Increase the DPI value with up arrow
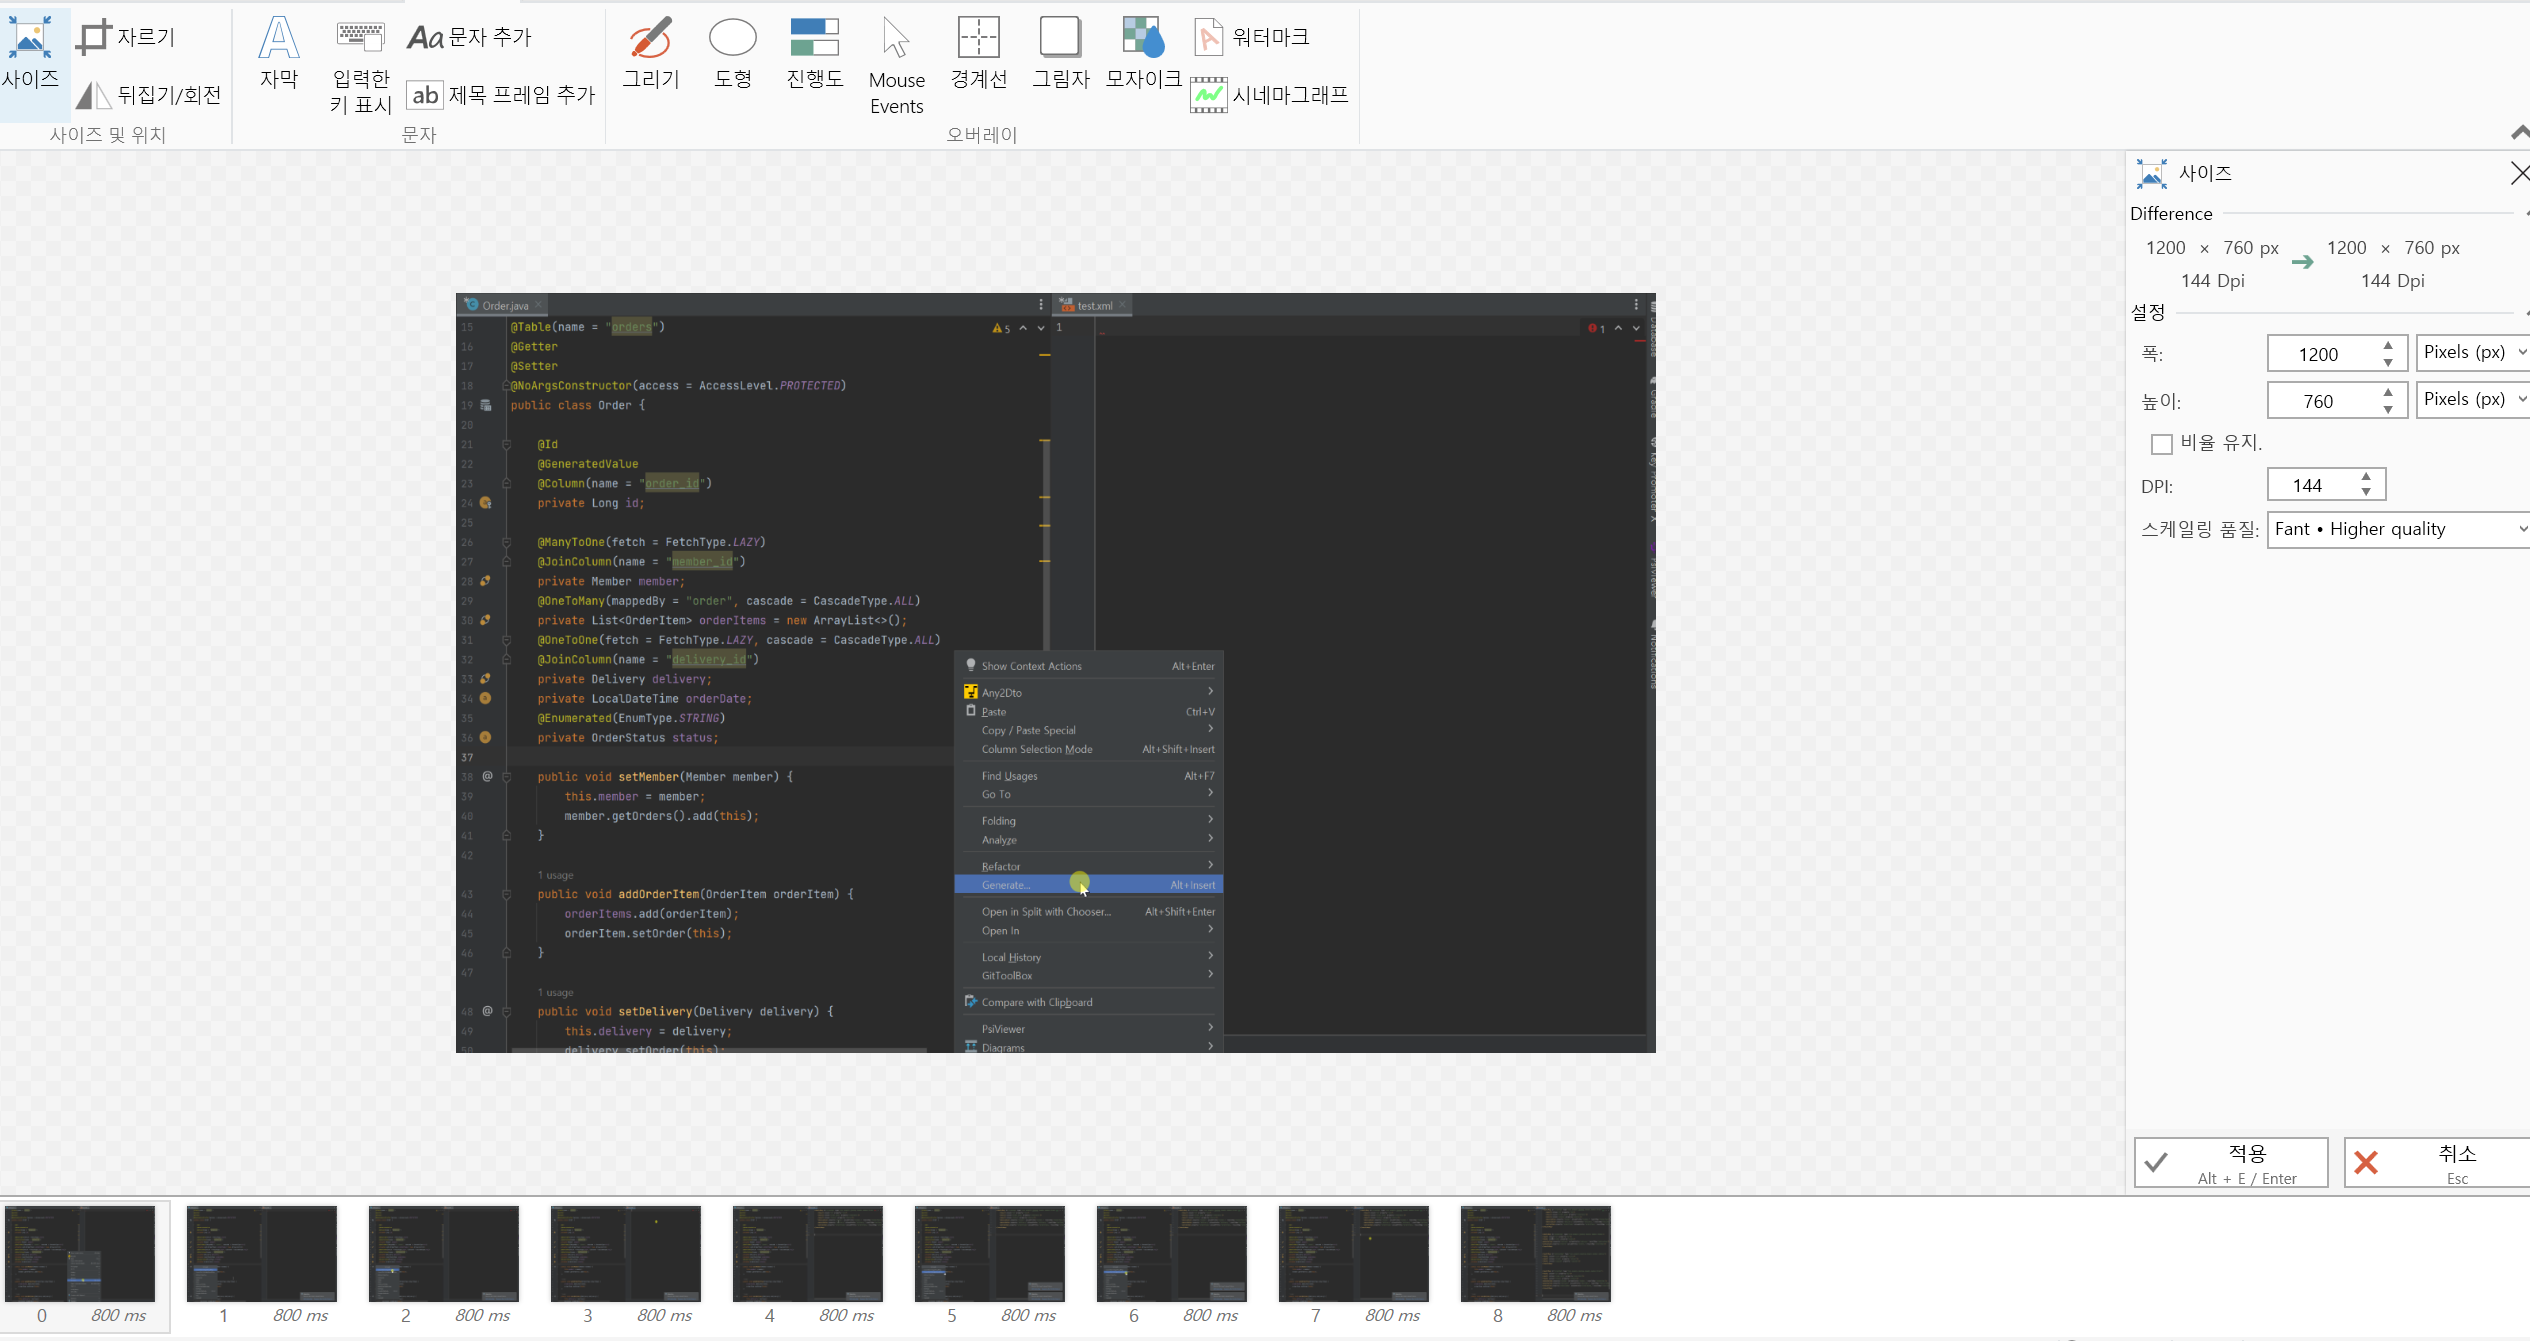 2366,477
